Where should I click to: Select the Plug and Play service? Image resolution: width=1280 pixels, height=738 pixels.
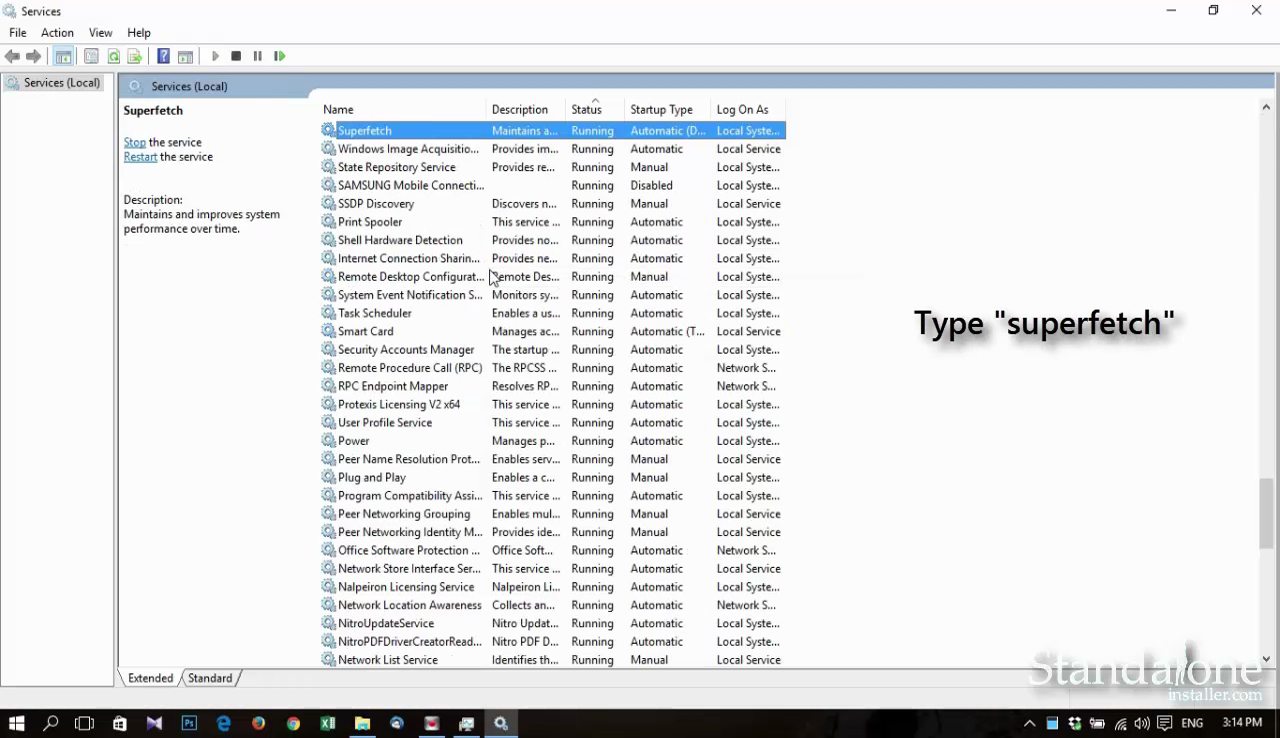(x=553, y=478)
